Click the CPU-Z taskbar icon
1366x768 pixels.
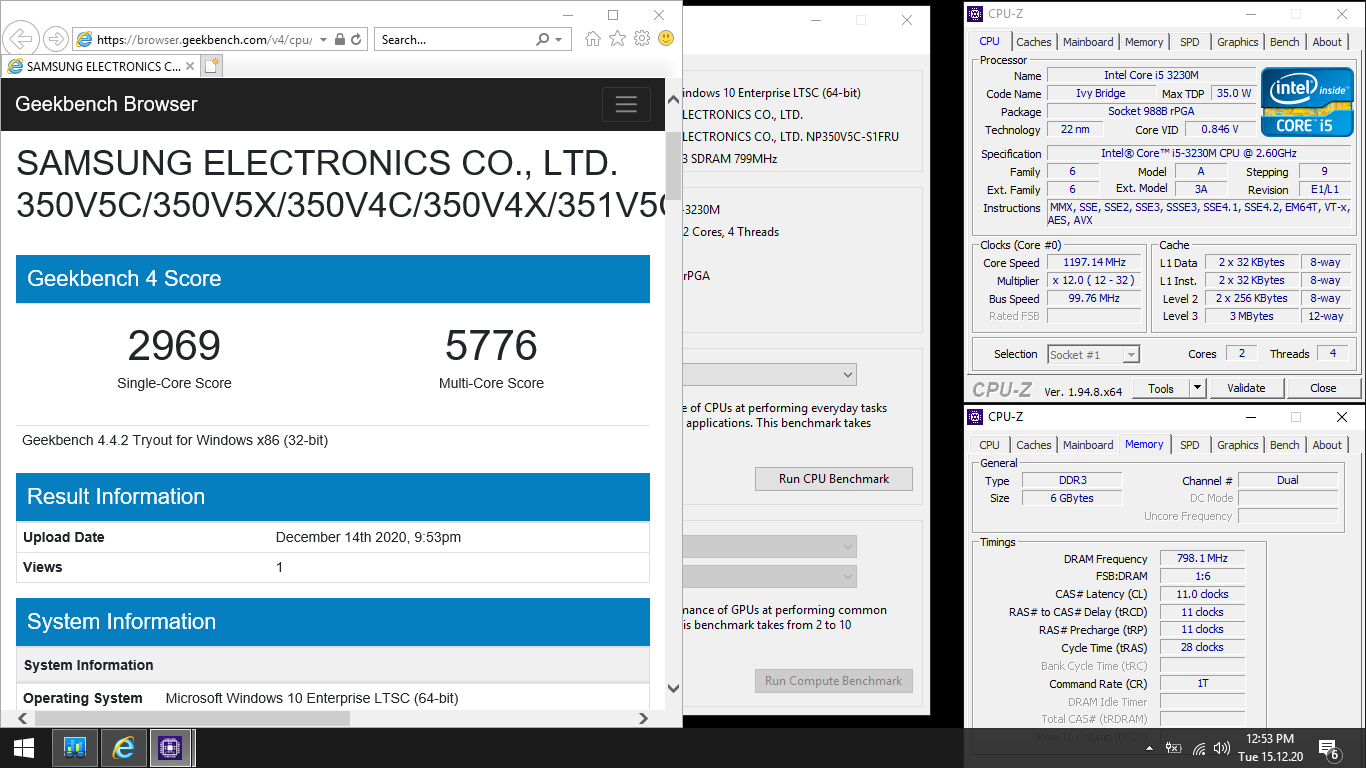click(x=170, y=748)
